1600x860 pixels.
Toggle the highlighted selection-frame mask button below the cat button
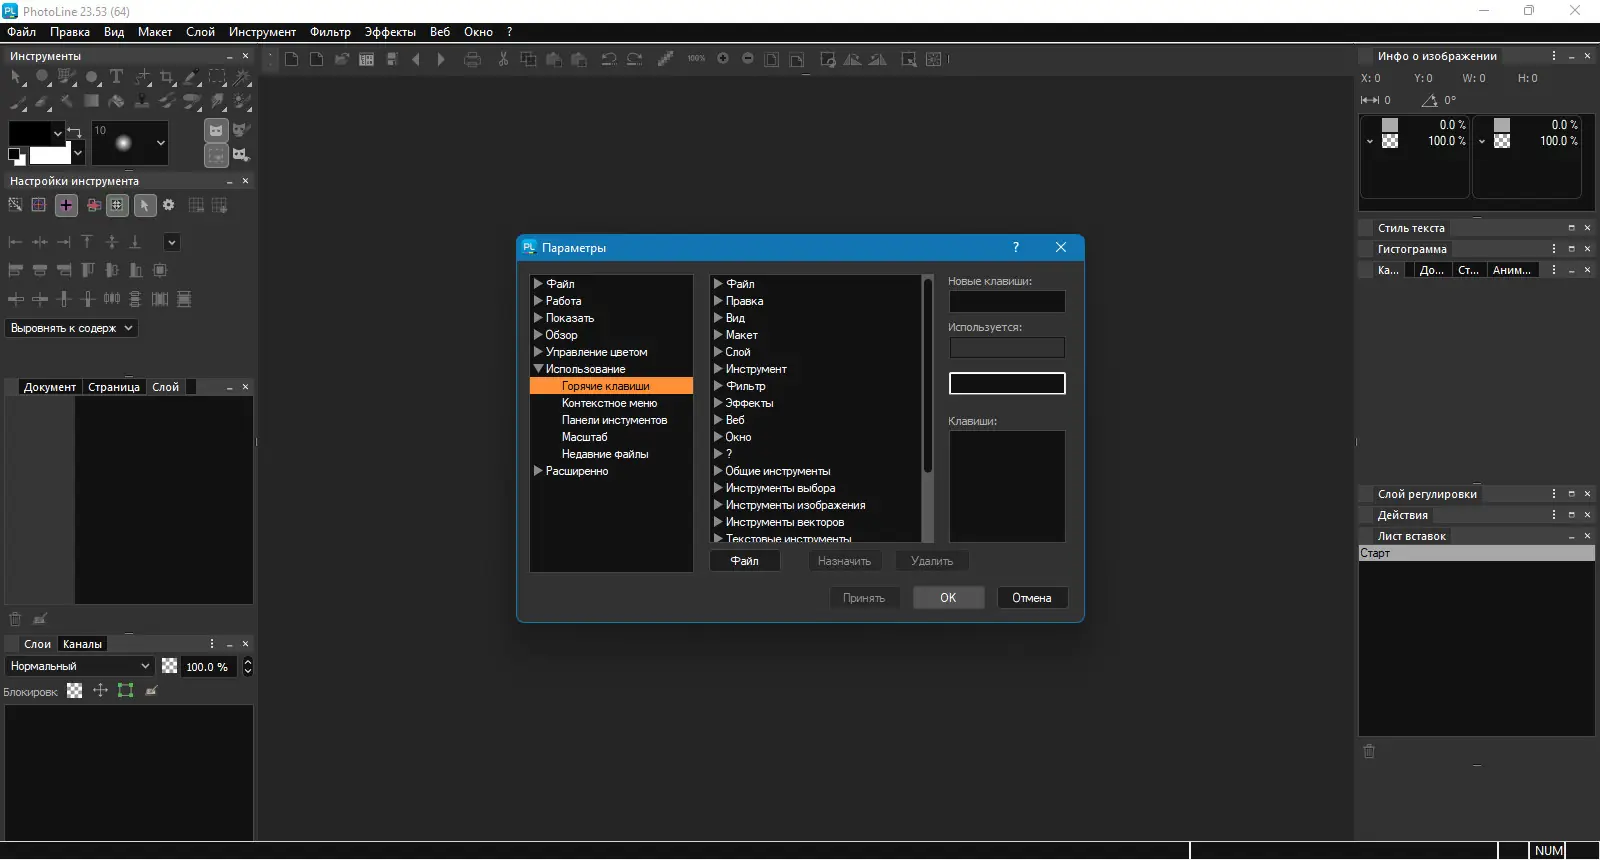tap(216, 155)
